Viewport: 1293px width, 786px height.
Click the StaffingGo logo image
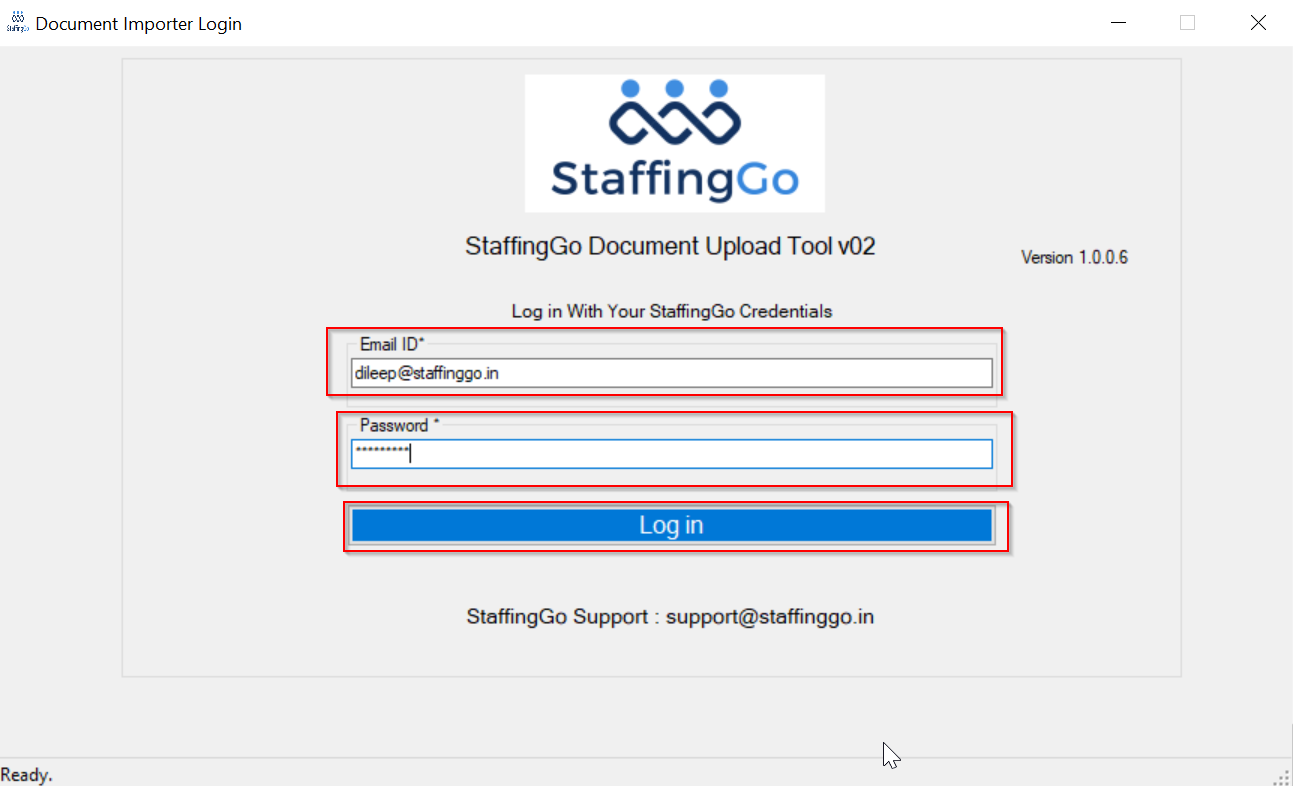tap(675, 143)
